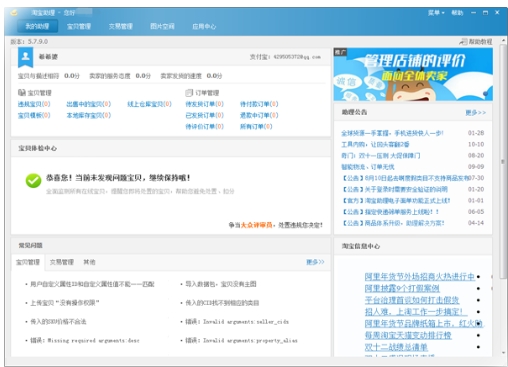
Task: Open the 退款中订单(0) link
Action: coord(259,115)
